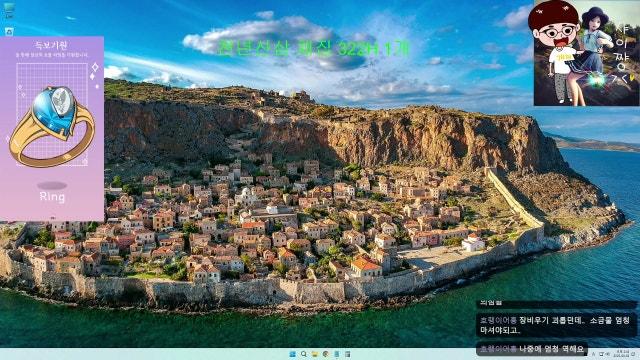Launch File Explorer from the taskbar
The height and width of the screenshot is (360, 640).
click(315, 354)
